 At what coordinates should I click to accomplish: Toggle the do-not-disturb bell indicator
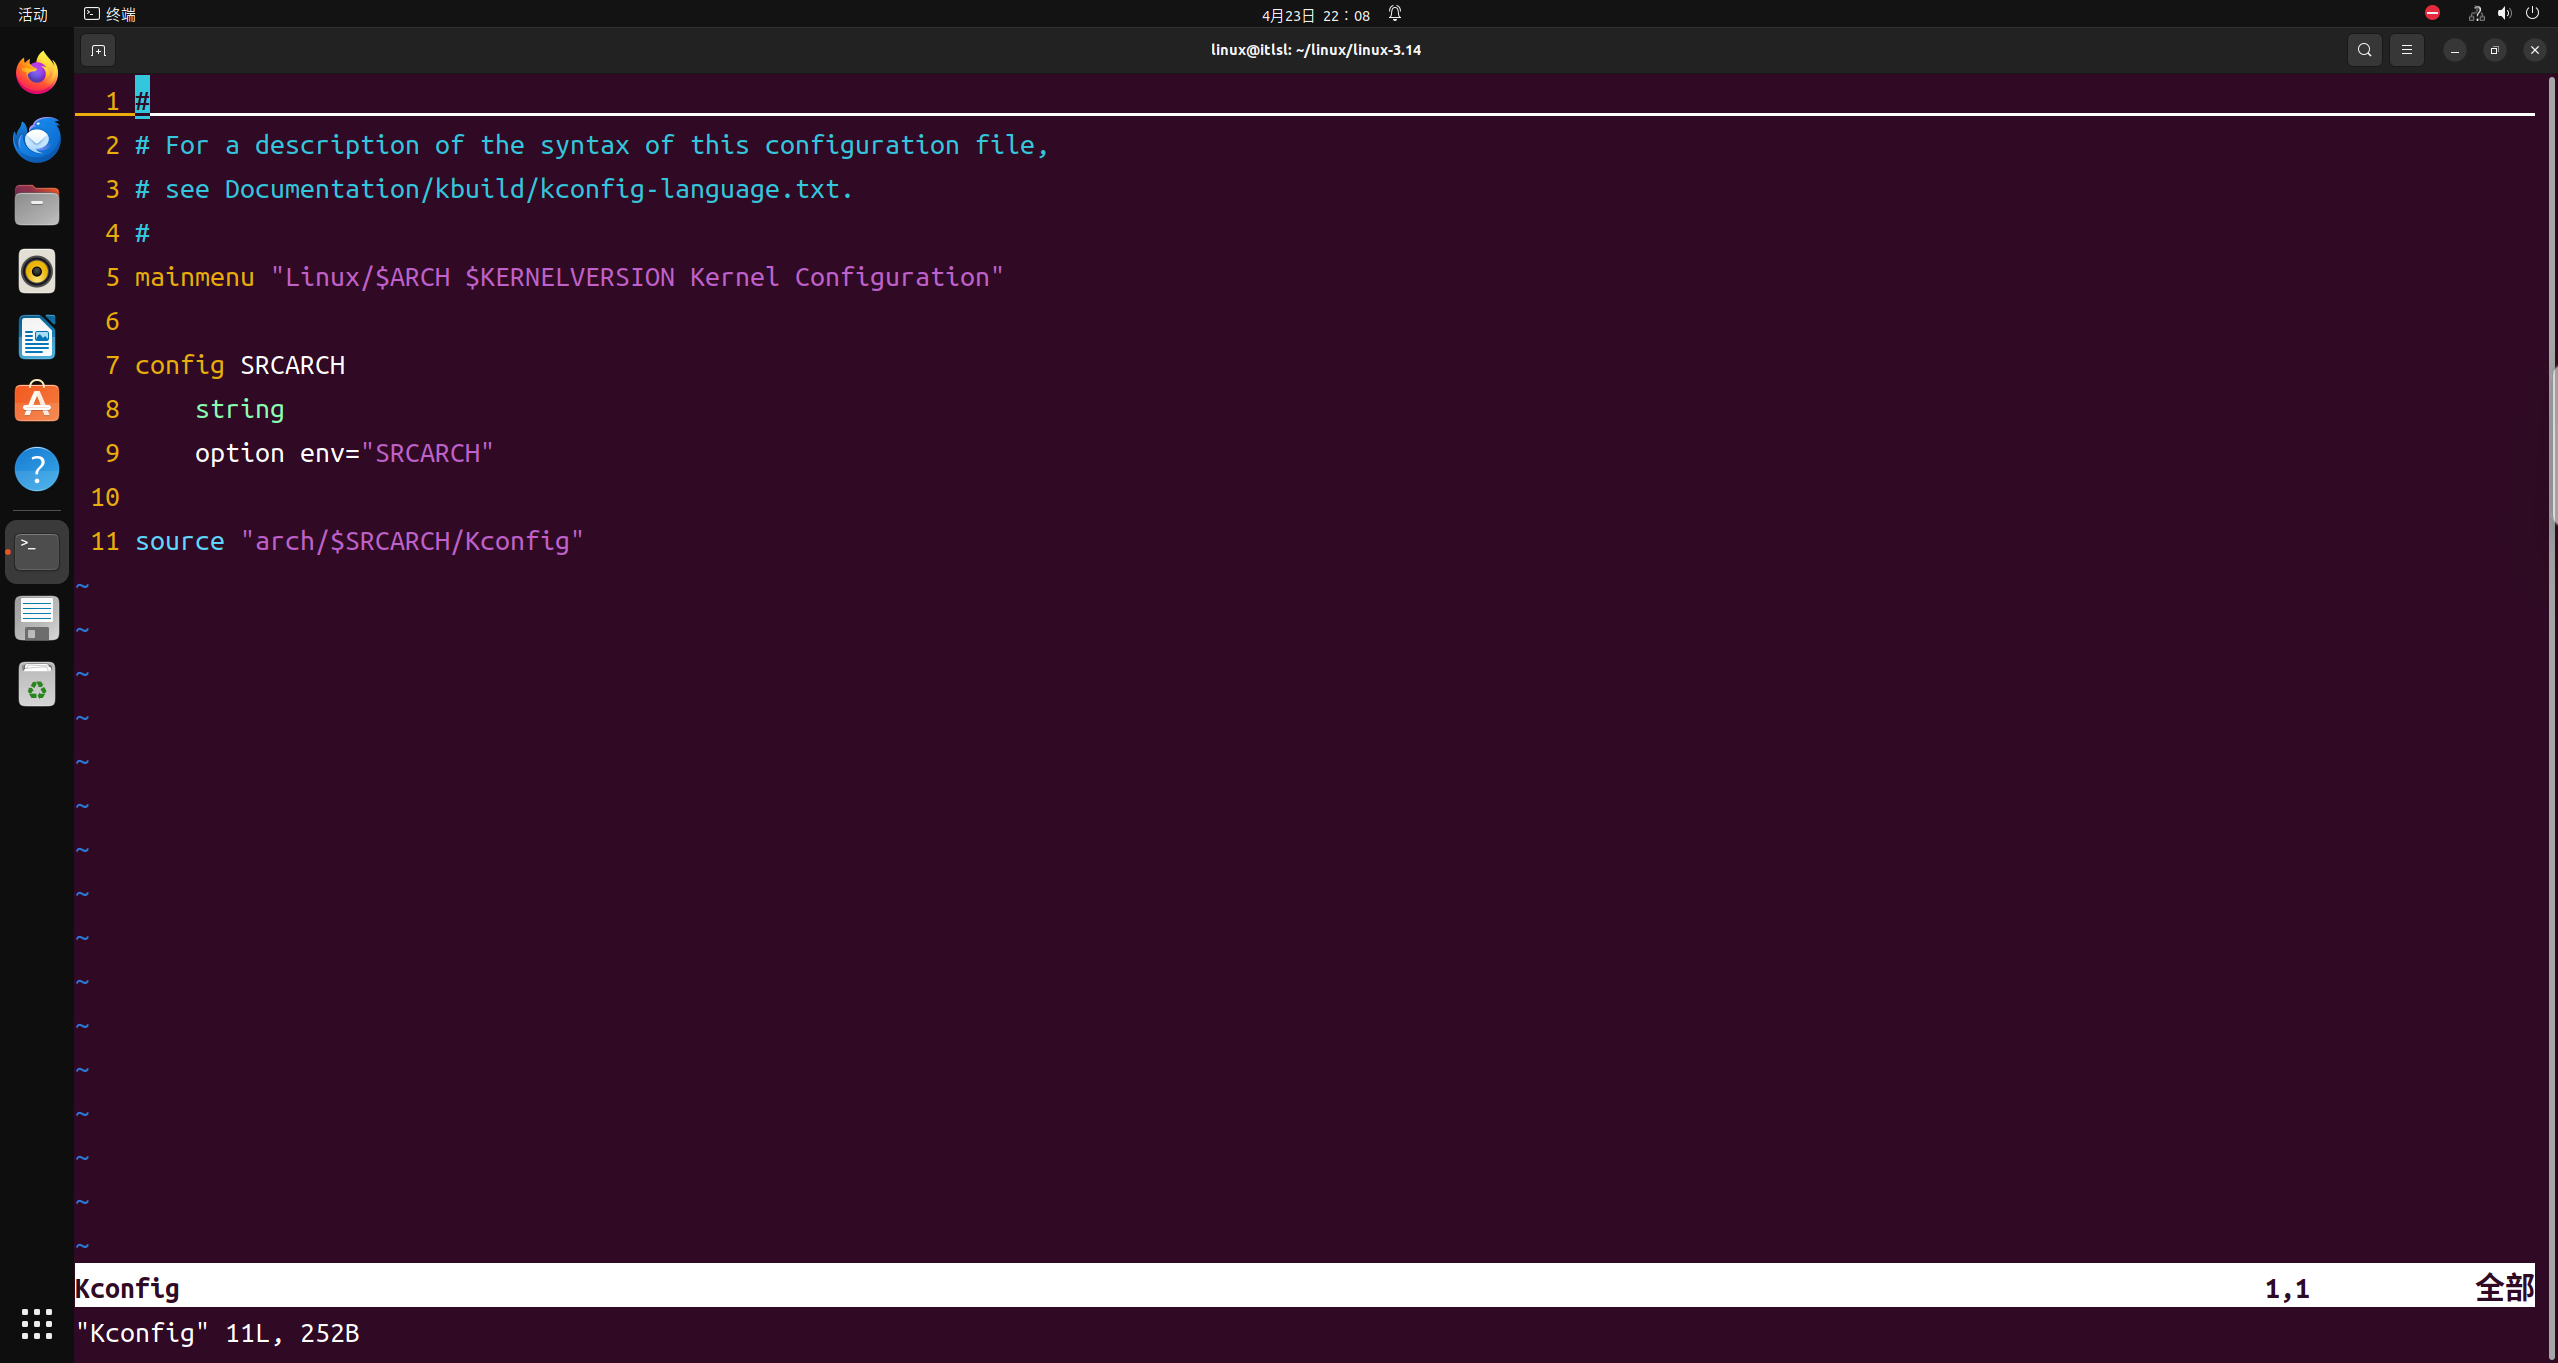[1395, 14]
